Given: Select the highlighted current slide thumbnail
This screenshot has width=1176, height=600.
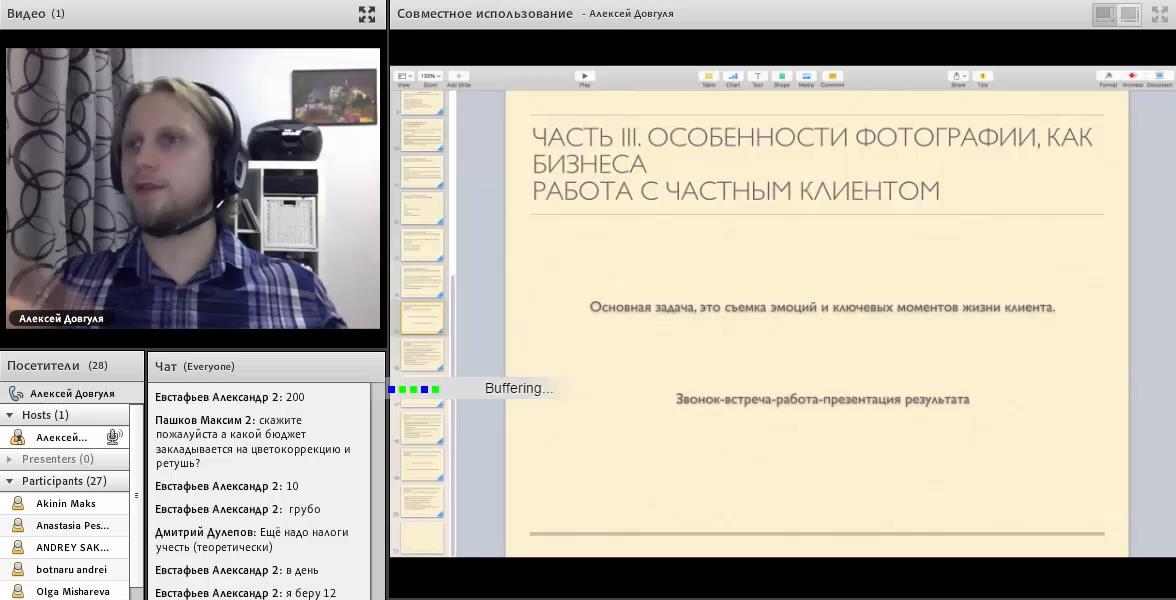Looking at the screenshot, I should pos(422,318).
